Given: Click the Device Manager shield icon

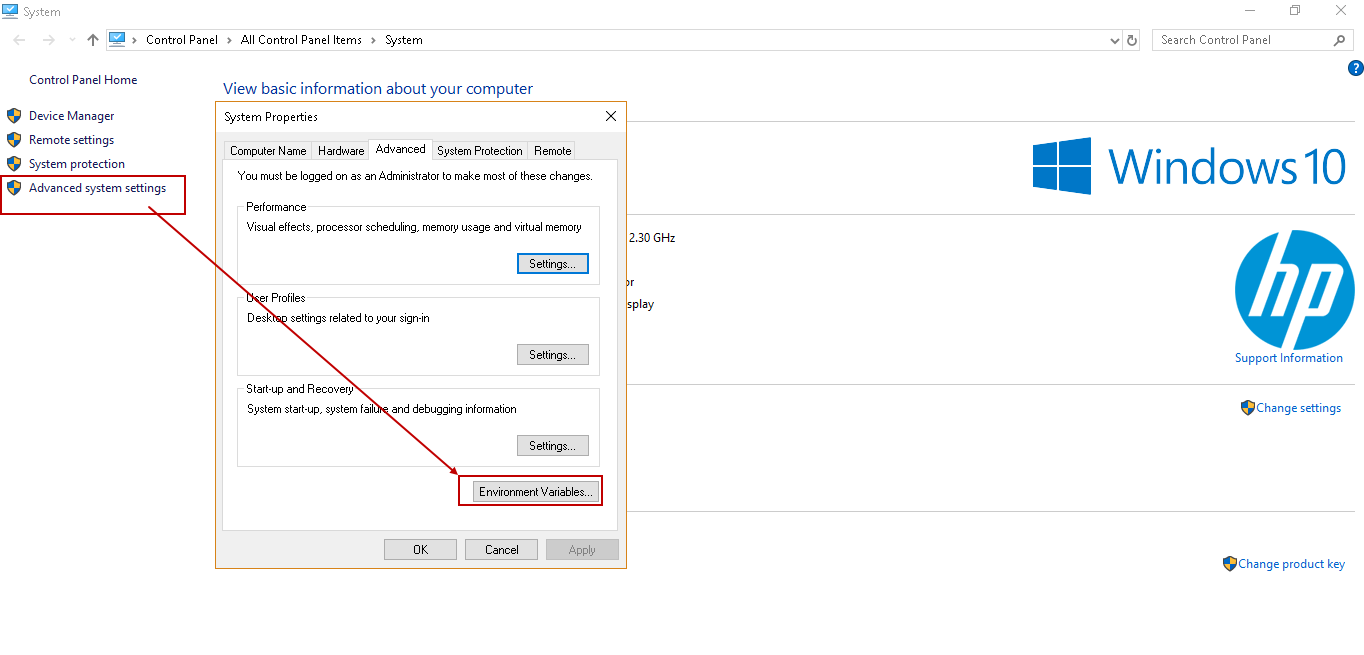Looking at the screenshot, I should point(14,116).
